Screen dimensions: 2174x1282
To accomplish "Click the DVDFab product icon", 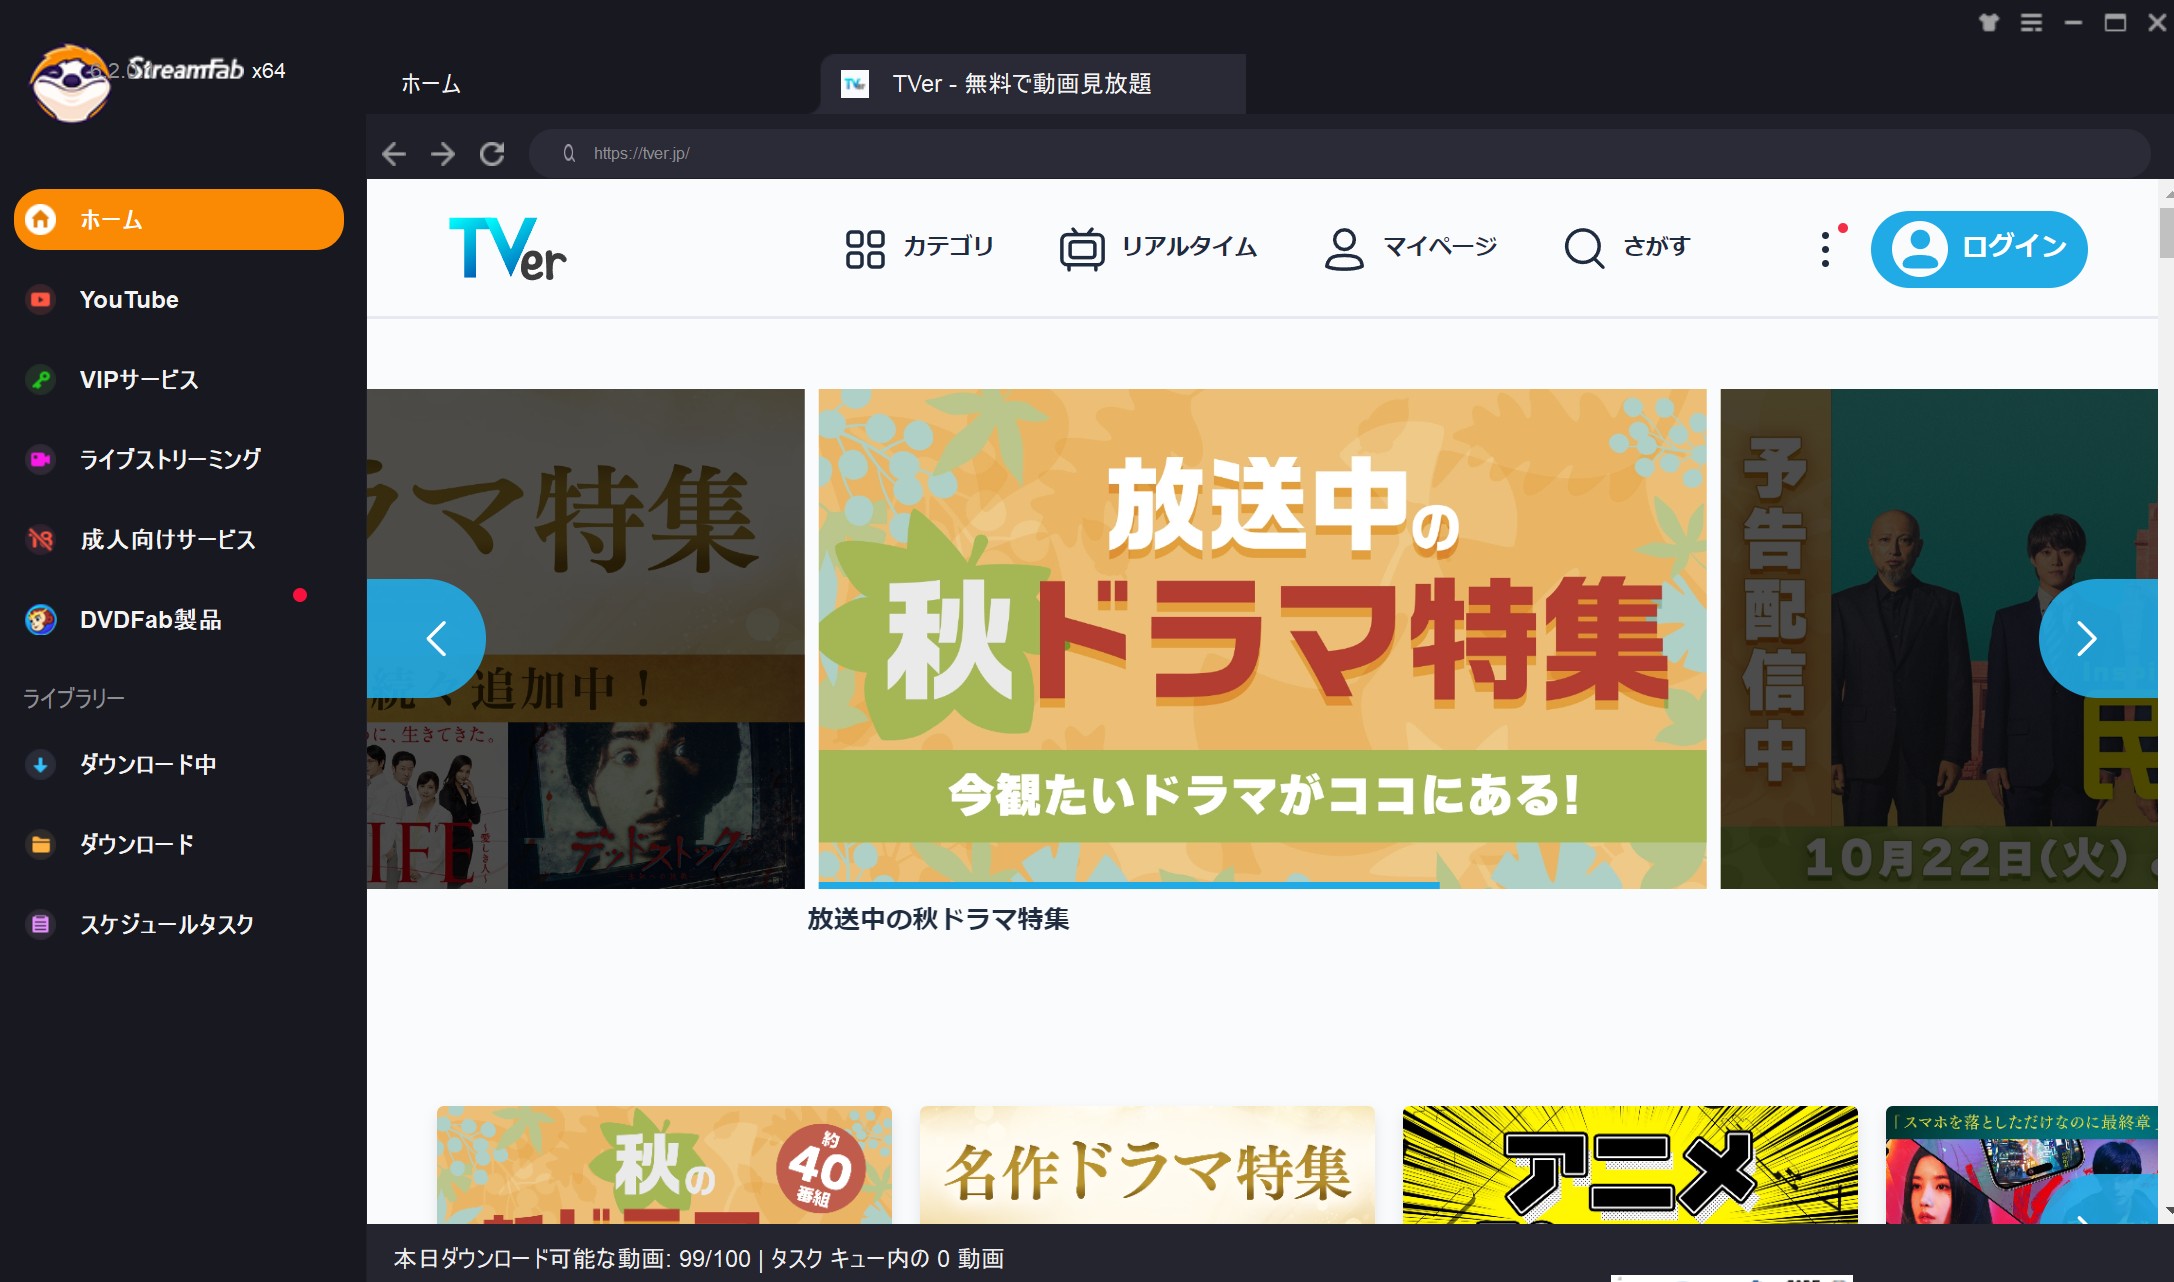I will [40, 619].
